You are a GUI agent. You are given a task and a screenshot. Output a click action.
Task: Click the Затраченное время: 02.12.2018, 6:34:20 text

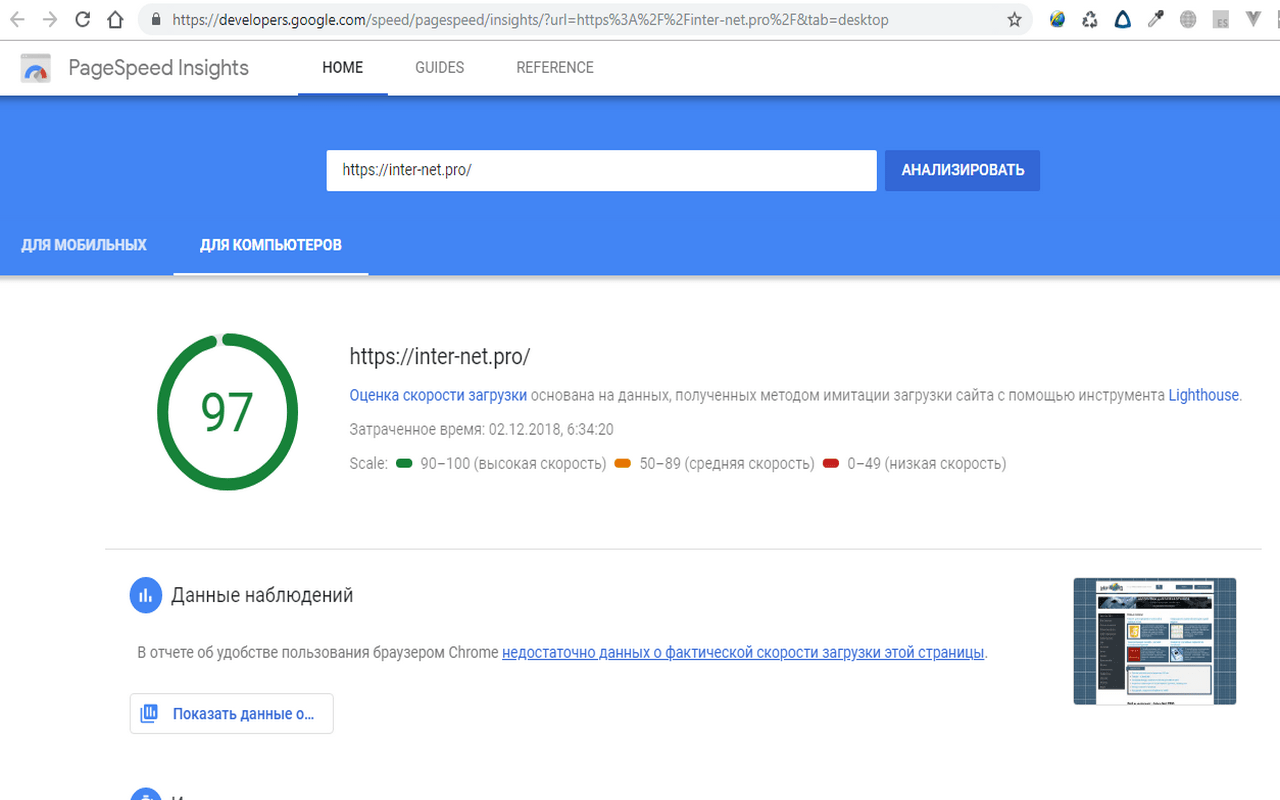tap(481, 429)
